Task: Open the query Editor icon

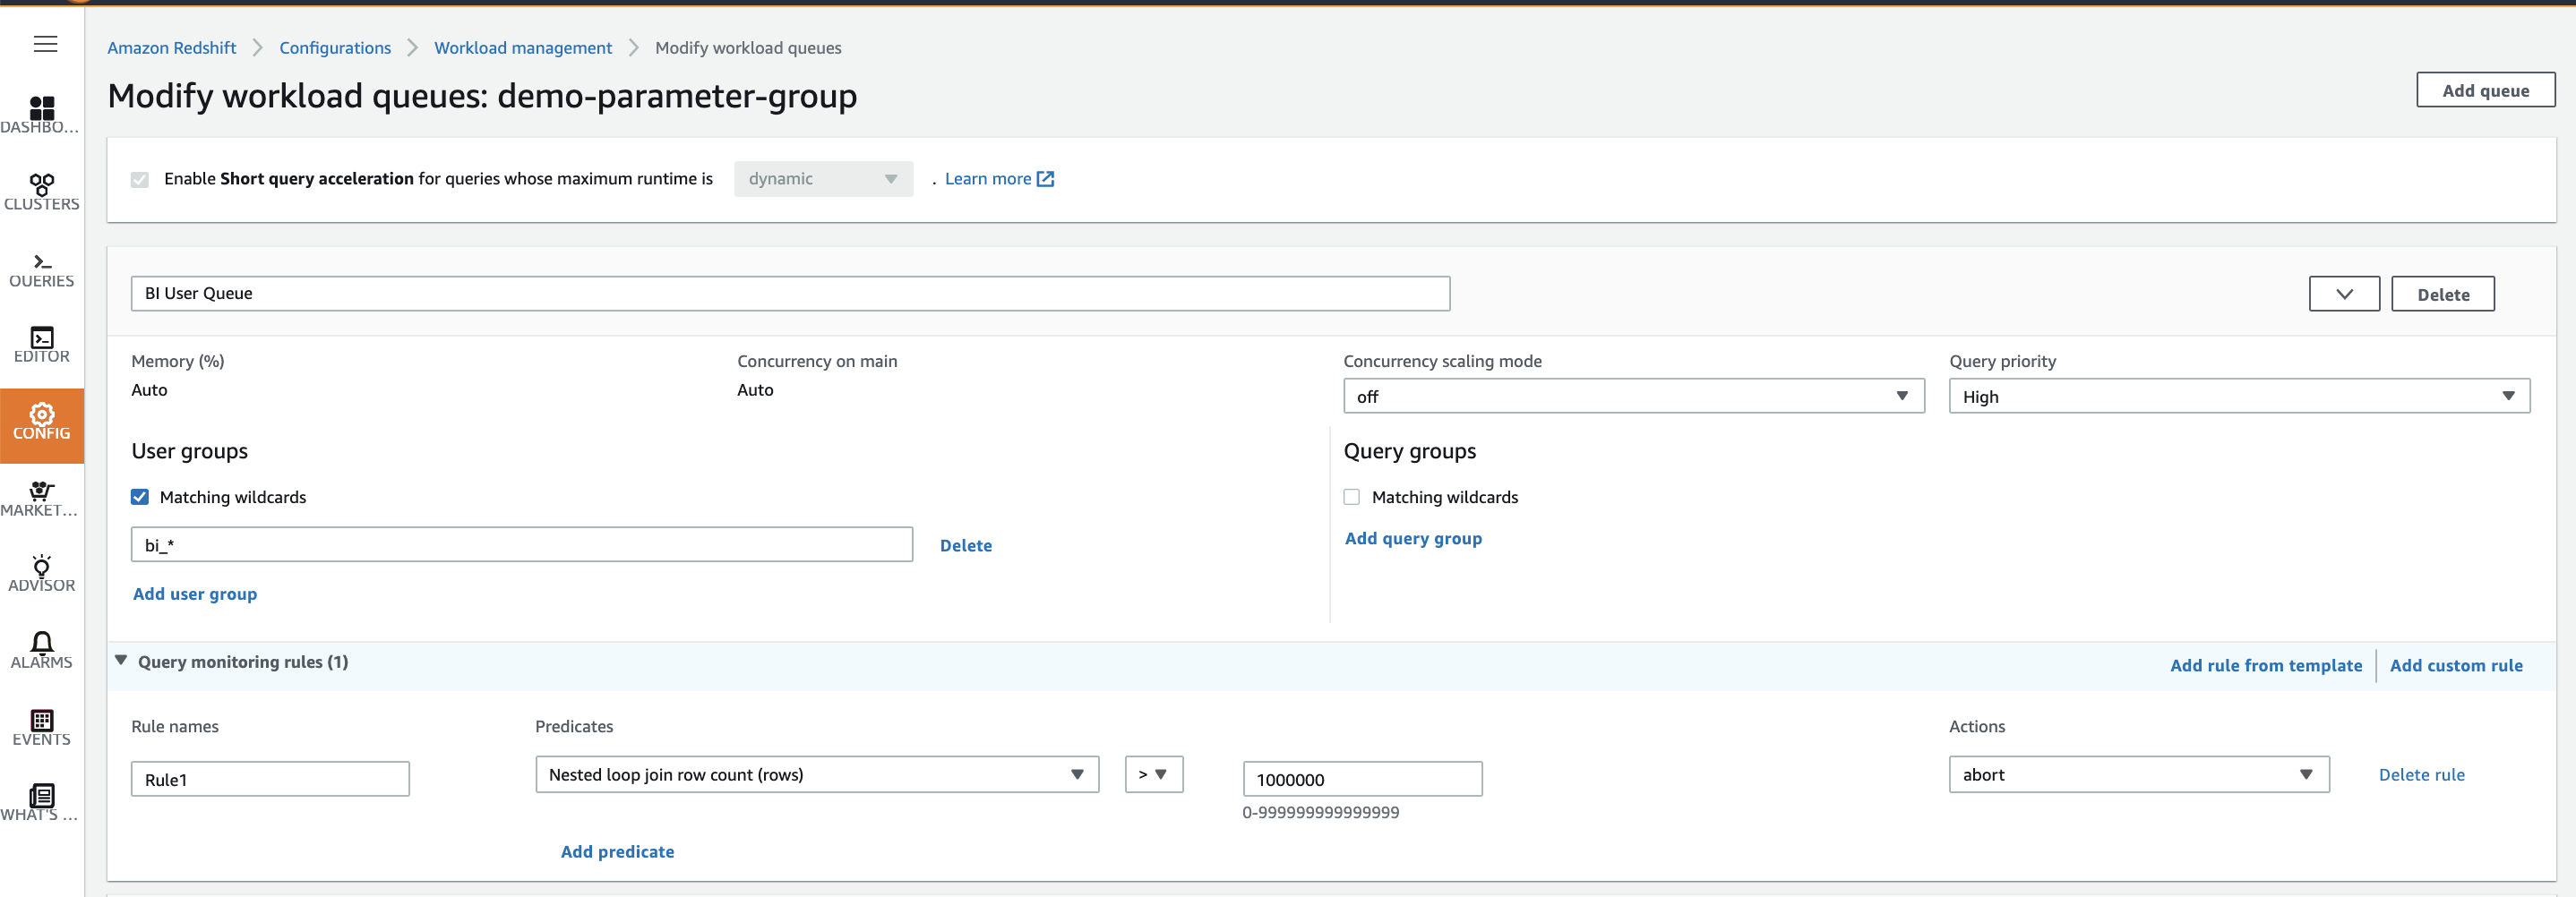Action: (x=42, y=338)
